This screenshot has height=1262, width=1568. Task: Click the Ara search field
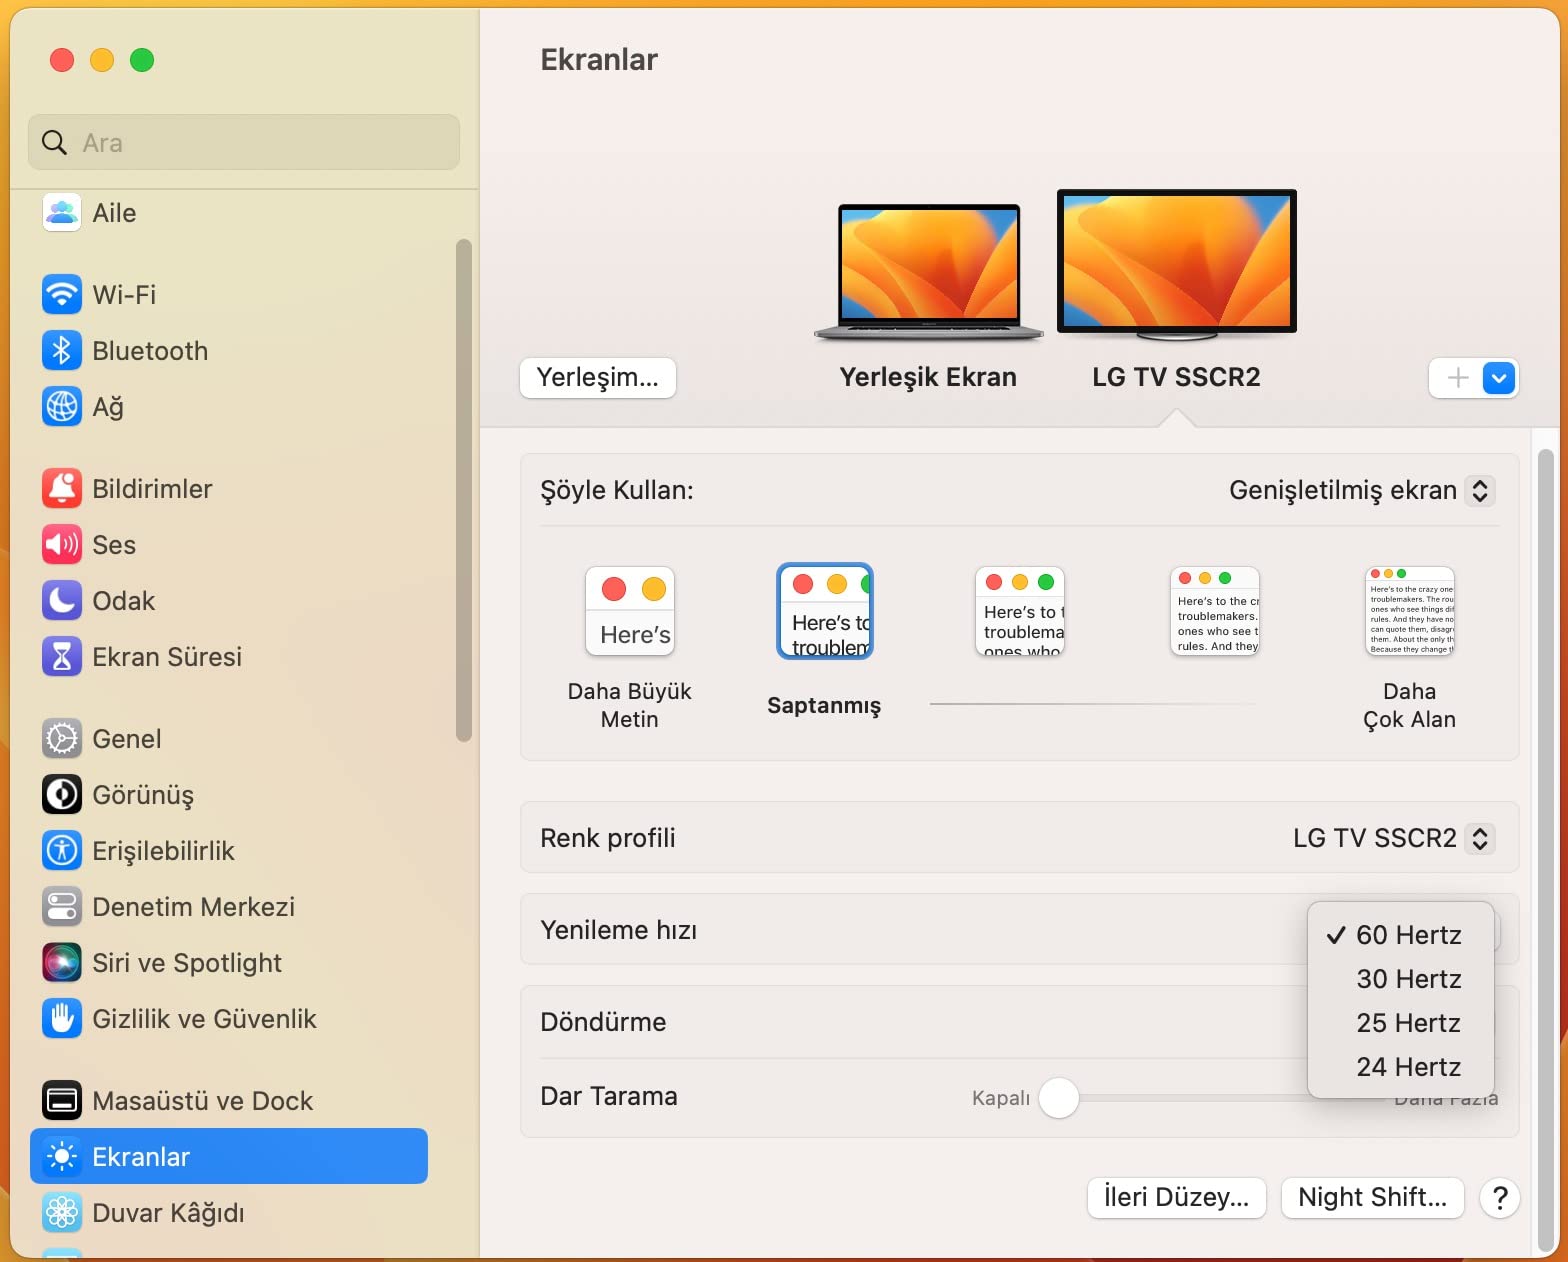245,143
